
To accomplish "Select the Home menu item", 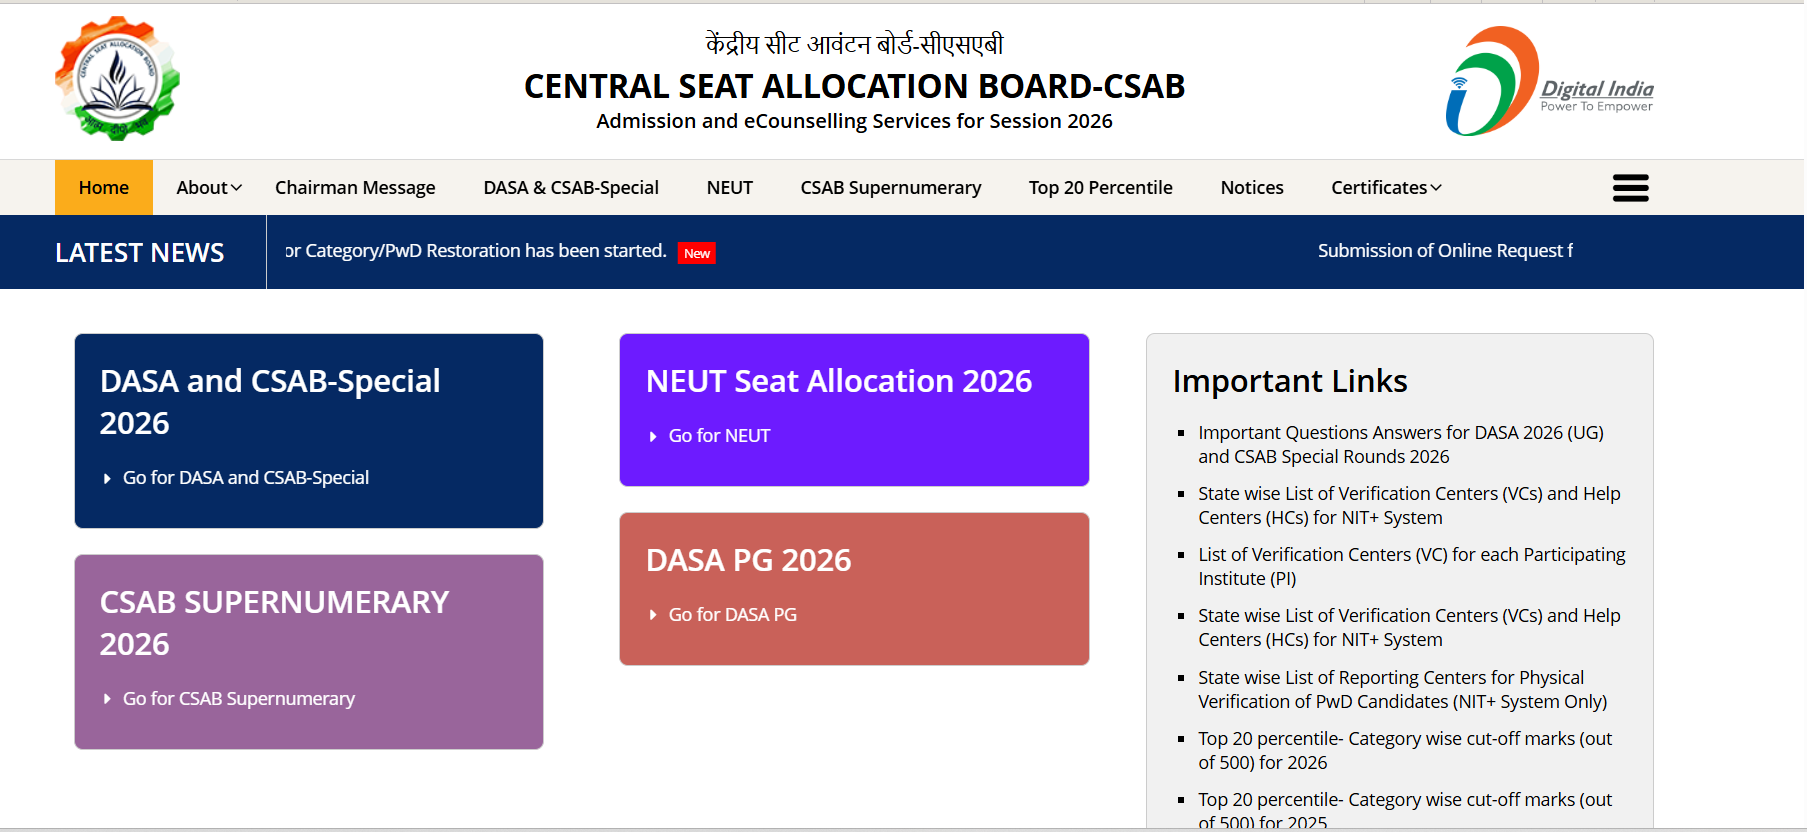I will 104,188.
